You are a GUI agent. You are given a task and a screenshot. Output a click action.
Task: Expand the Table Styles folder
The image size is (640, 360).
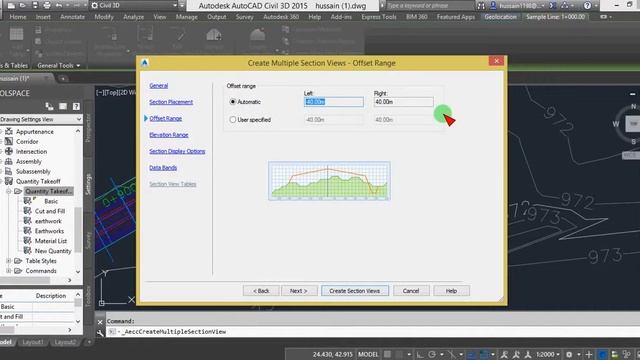pyautogui.click(x=9, y=261)
